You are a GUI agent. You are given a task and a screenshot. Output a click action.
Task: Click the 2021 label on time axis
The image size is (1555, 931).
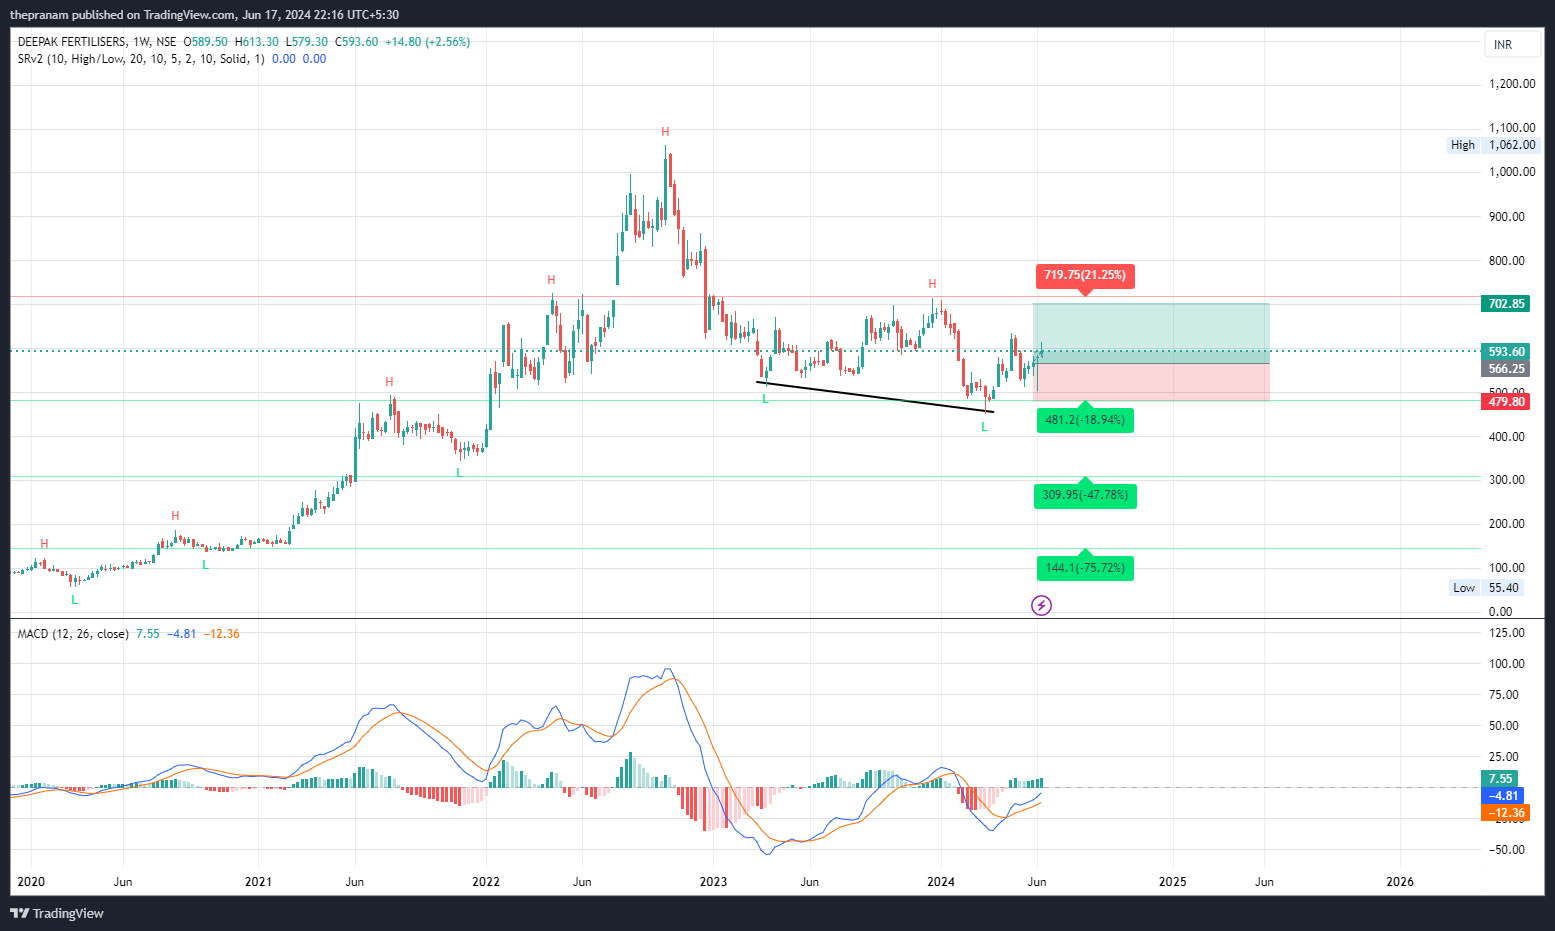(258, 882)
